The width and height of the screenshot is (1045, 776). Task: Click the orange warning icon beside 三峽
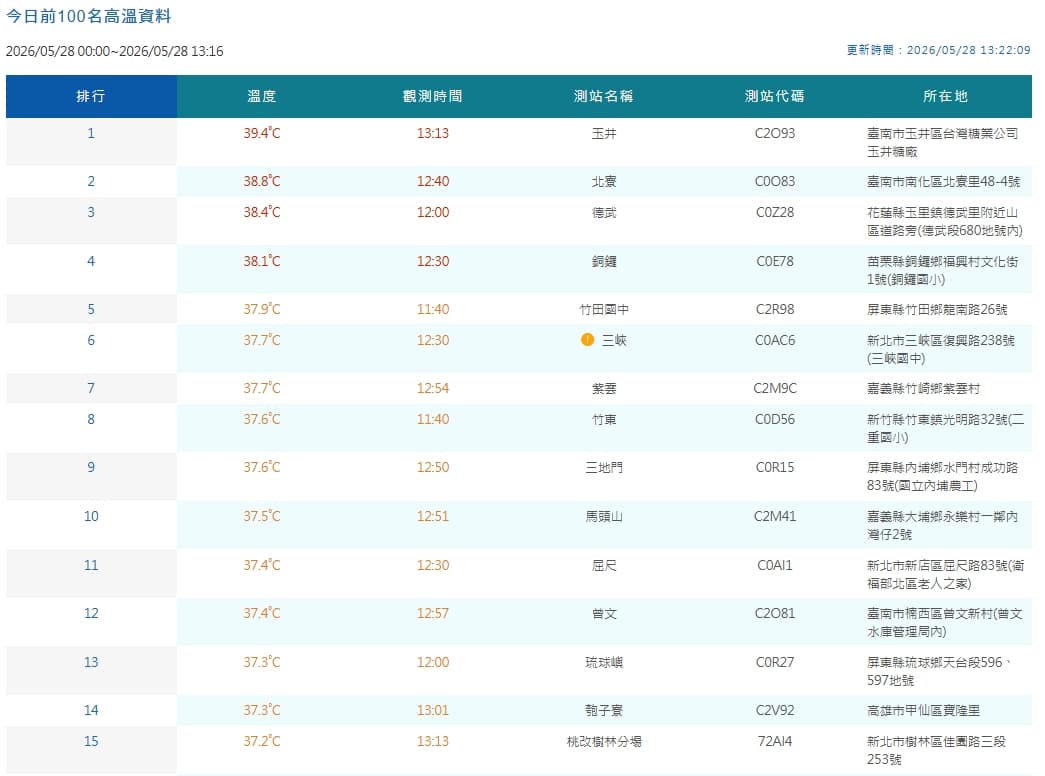pyautogui.click(x=587, y=340)
